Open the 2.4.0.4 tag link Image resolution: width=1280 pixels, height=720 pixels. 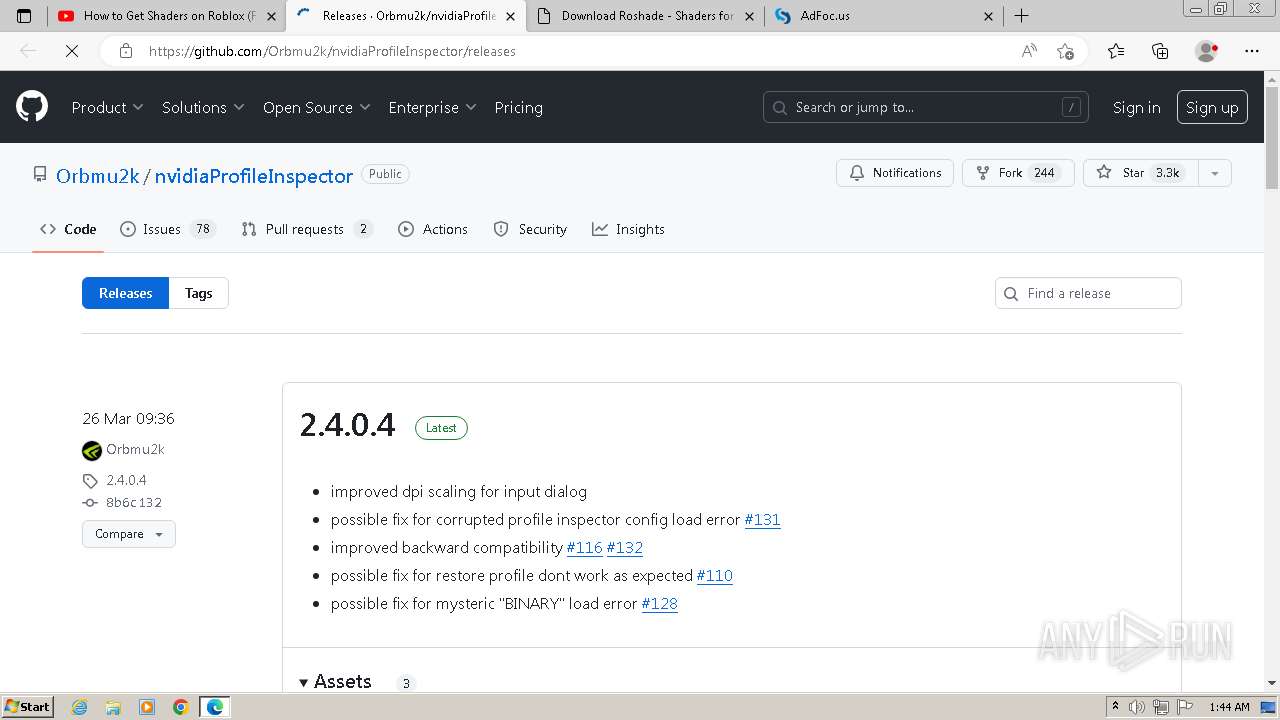pos(126,480)
